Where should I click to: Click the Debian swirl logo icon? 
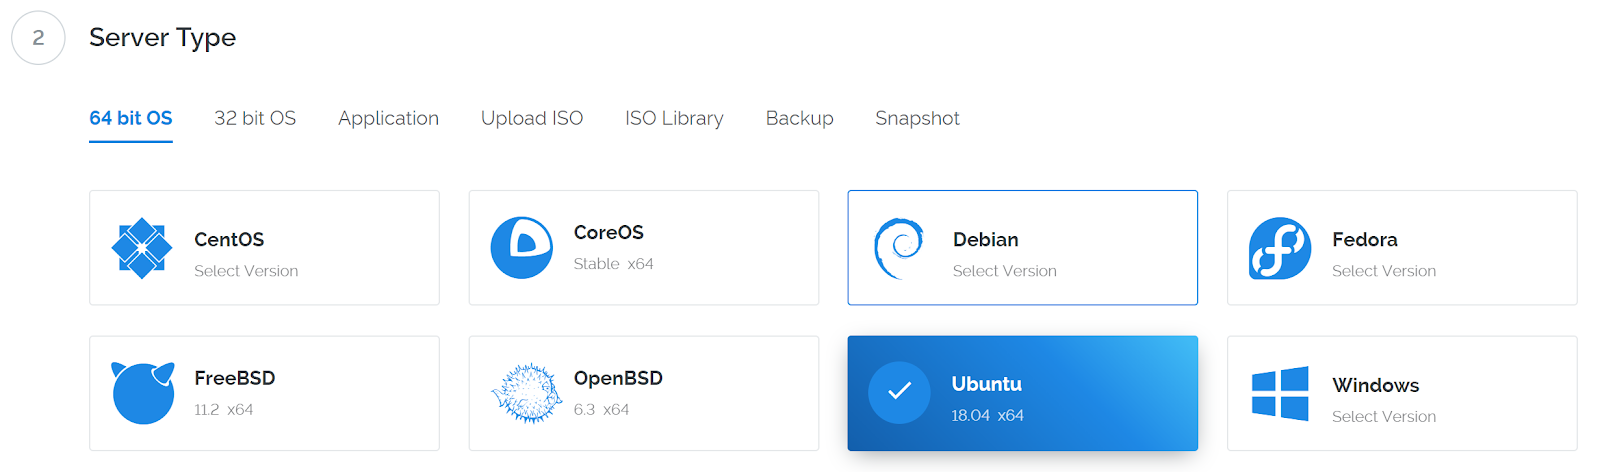coord(899,248)
